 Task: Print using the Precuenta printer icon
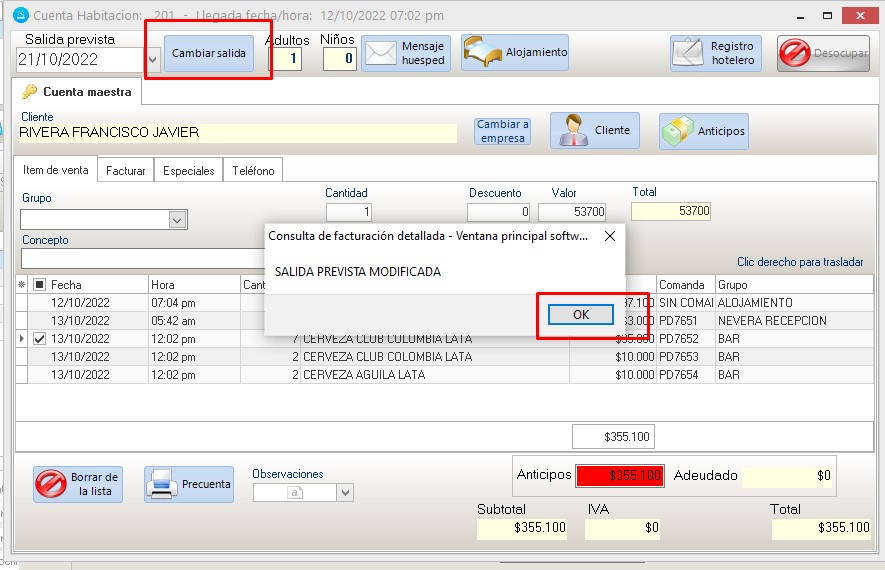click(x=162, y=485)
